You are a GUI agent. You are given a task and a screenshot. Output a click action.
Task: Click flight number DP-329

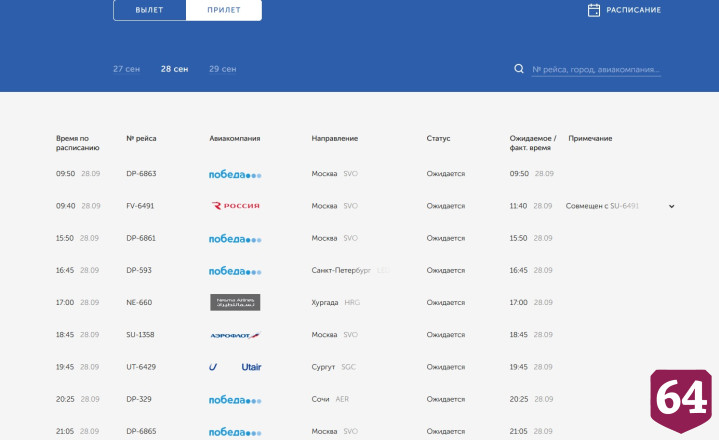[x=139, y=399]
